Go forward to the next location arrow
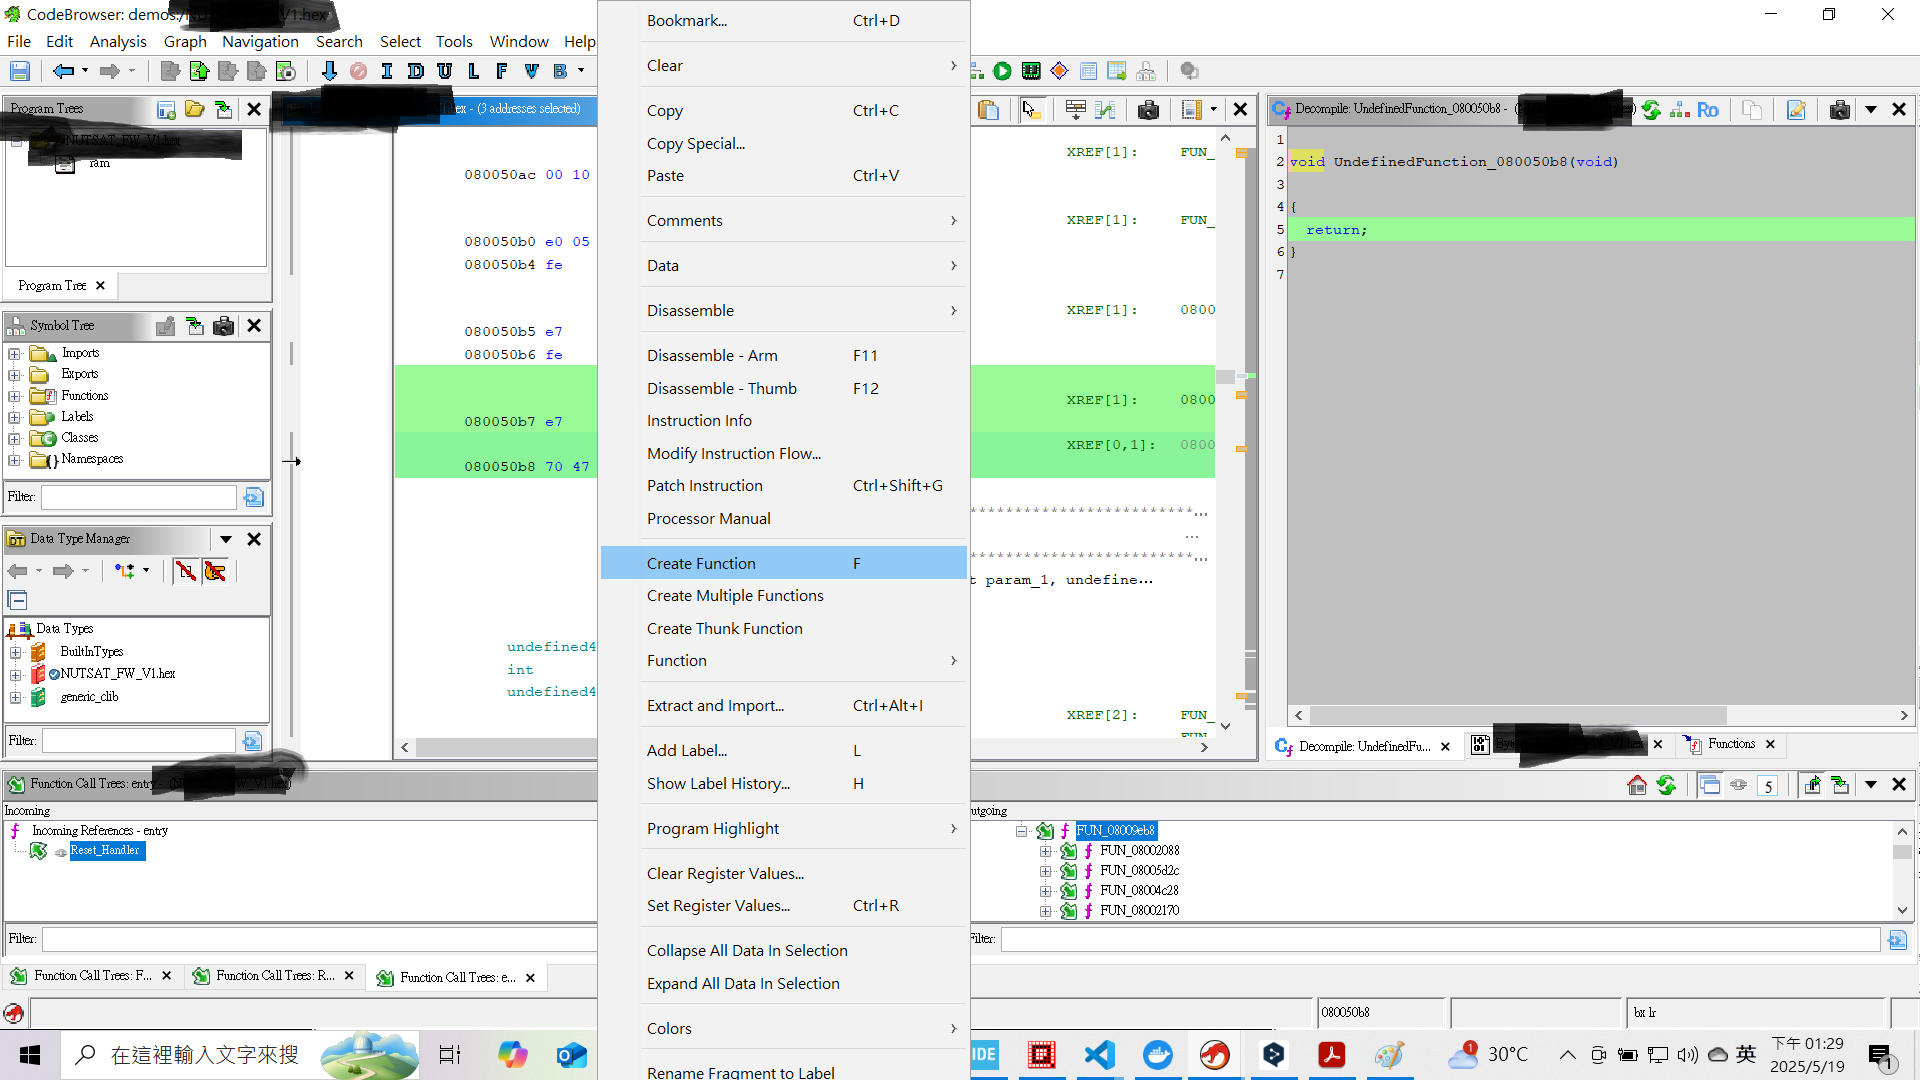Screen dimensions: 1920x1080 [x=110, y=71]
